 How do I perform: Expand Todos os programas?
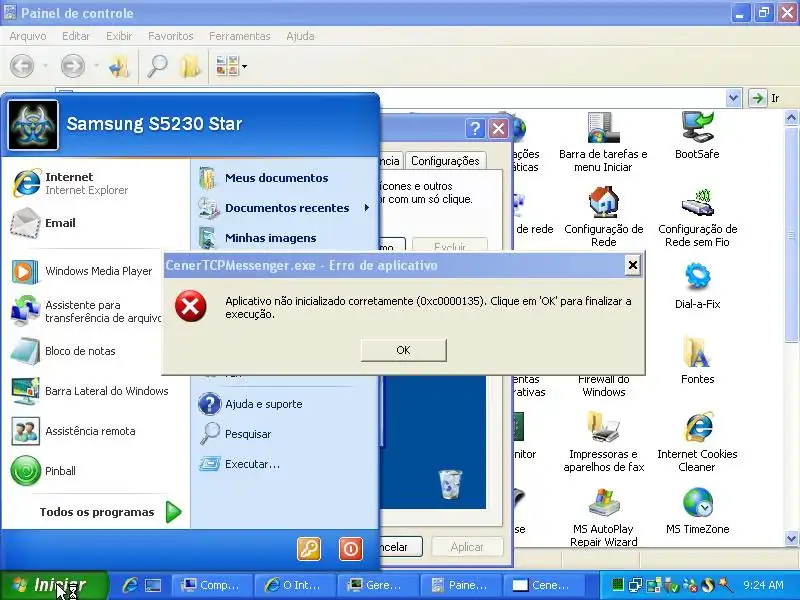[110, 512]
